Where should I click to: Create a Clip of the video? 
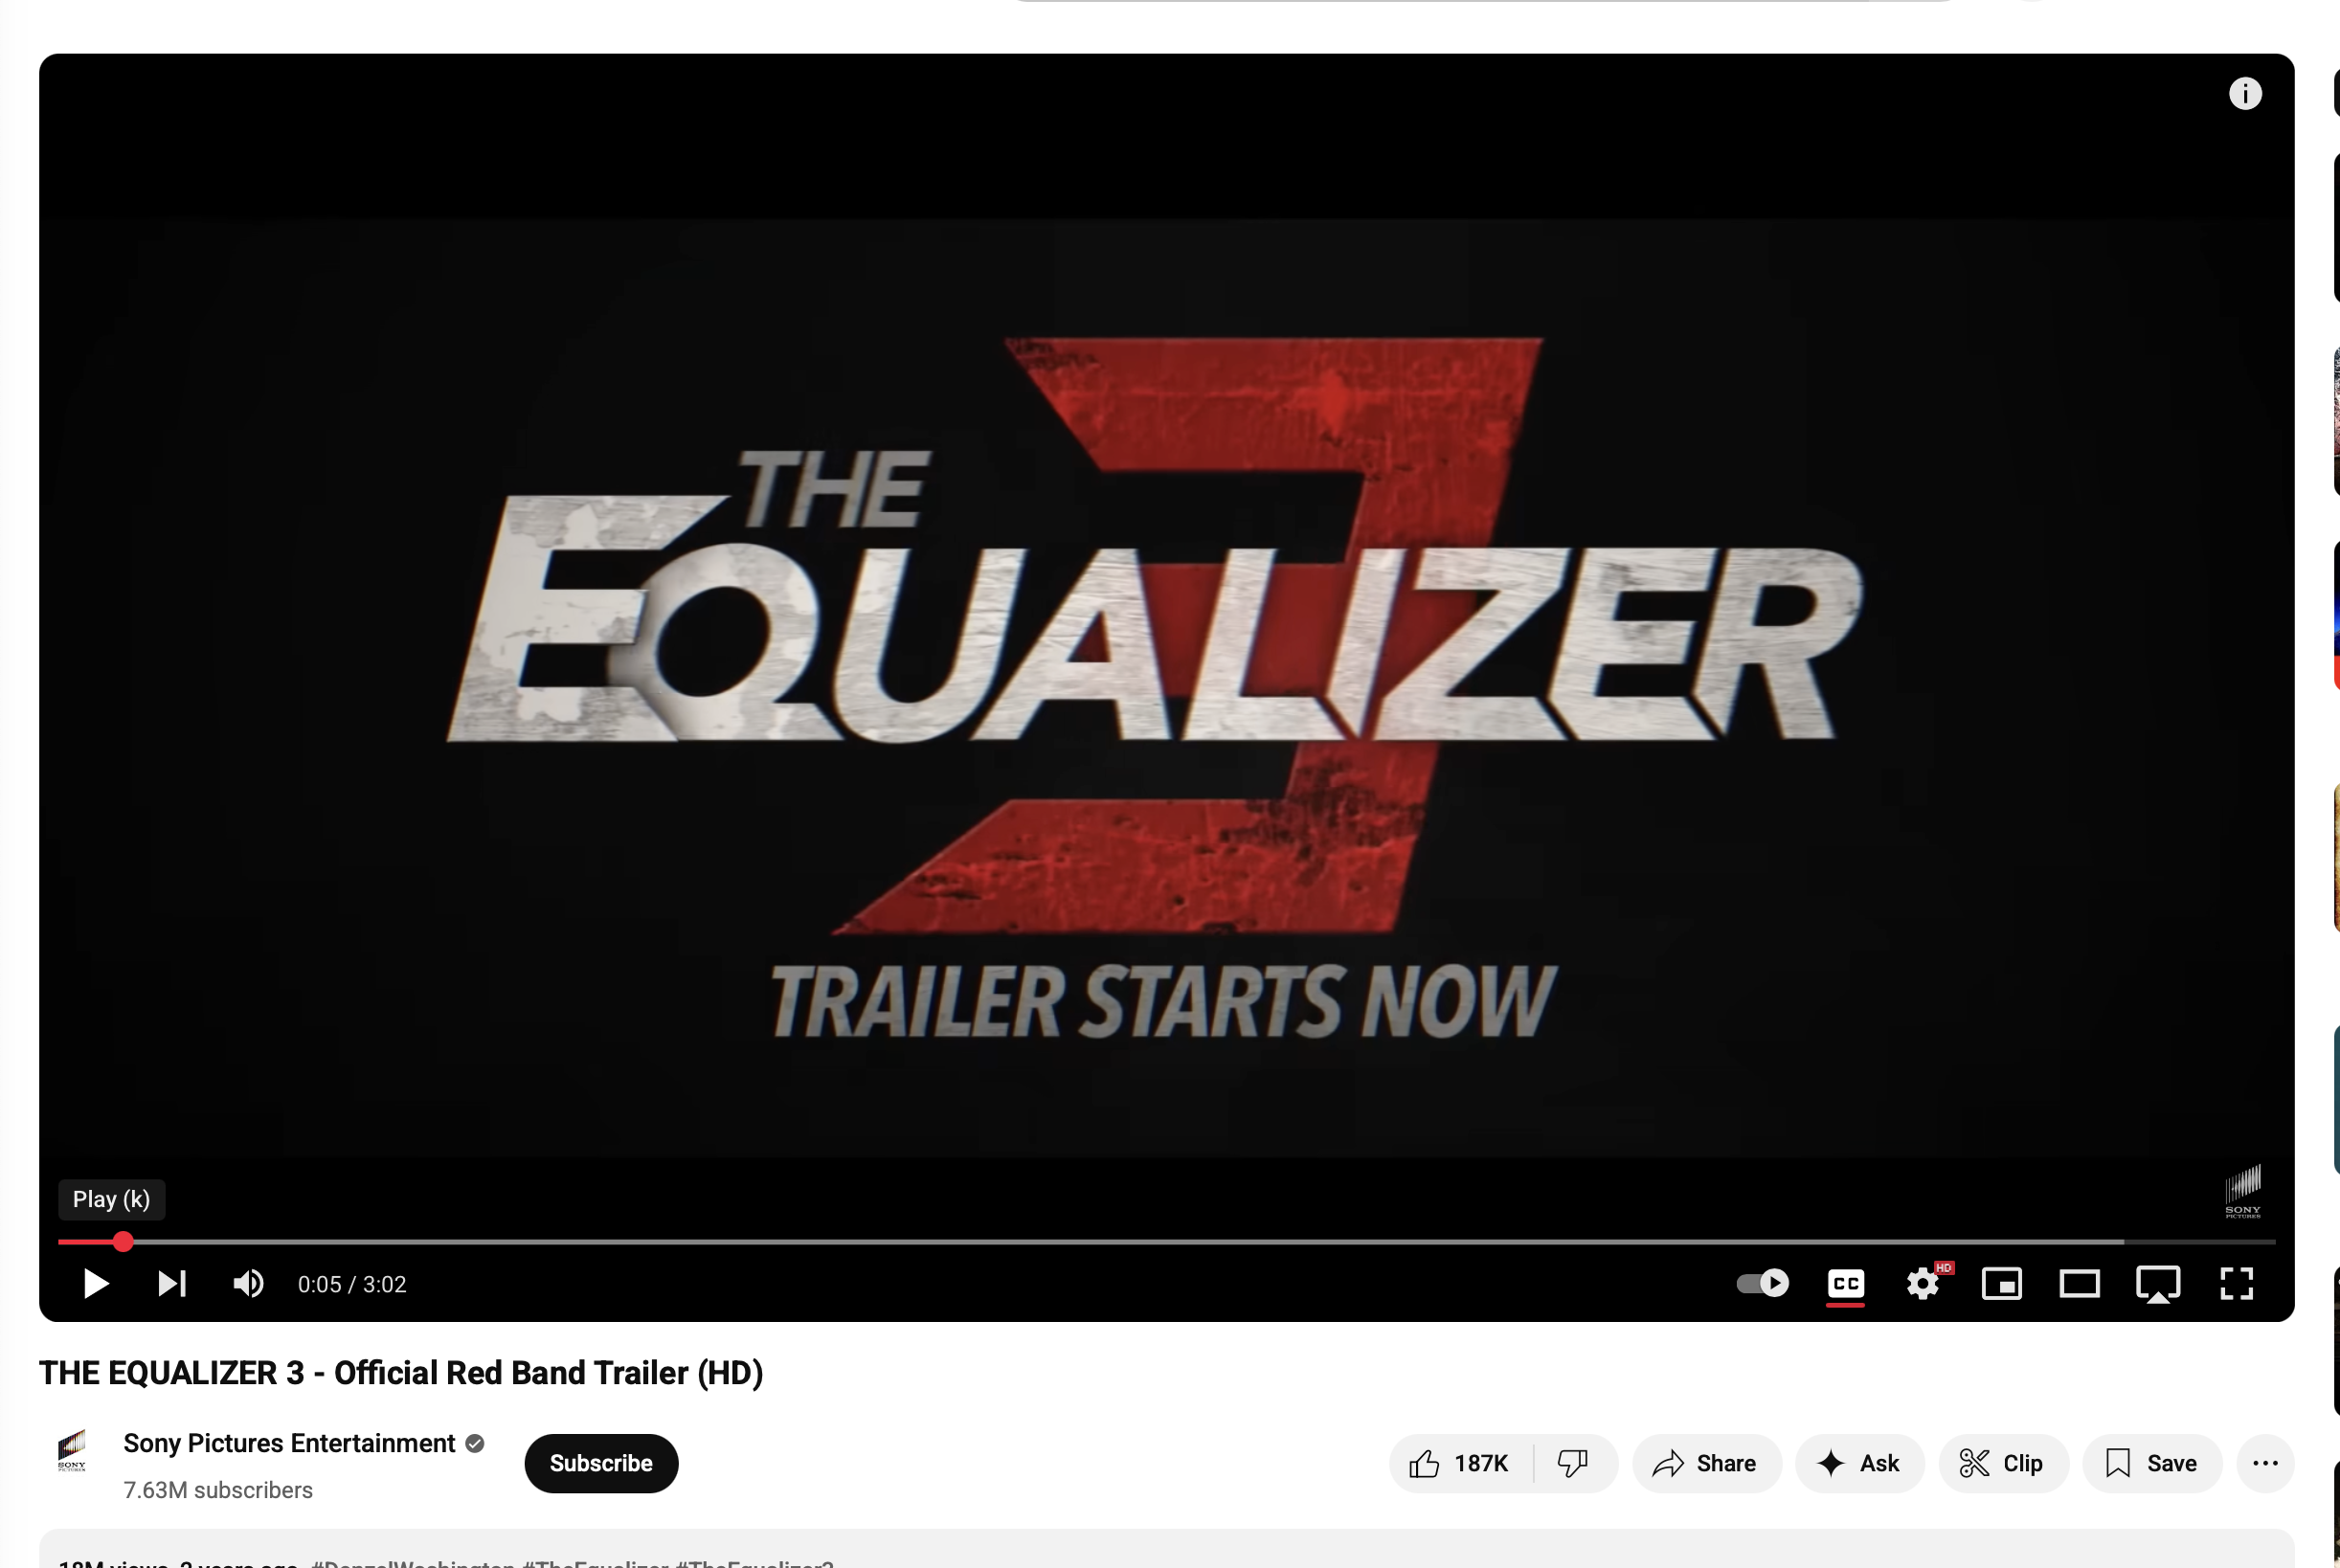pos(2003,1463)
